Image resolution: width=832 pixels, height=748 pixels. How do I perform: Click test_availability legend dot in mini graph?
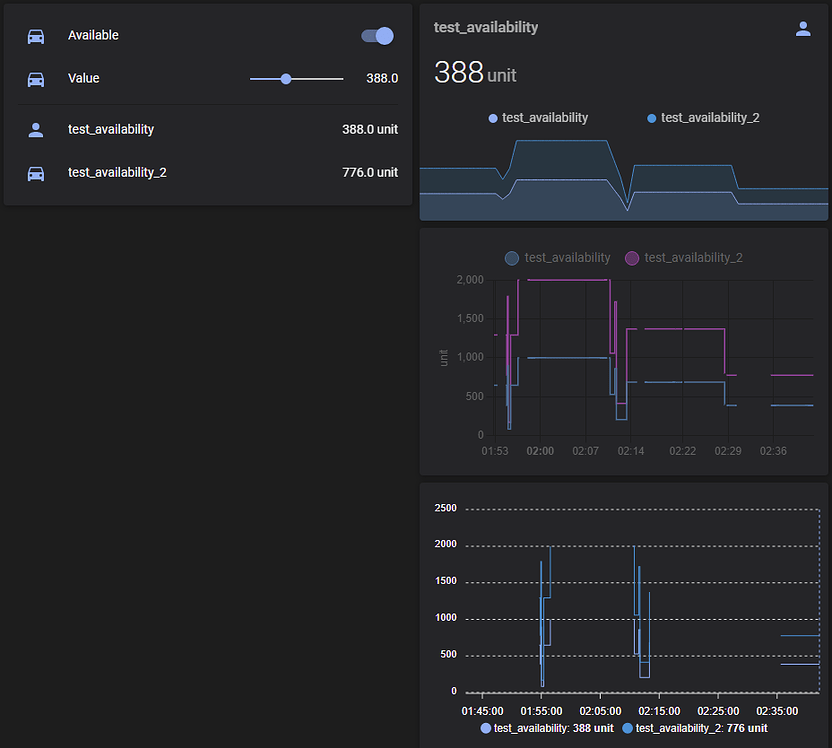coord(493,118)
